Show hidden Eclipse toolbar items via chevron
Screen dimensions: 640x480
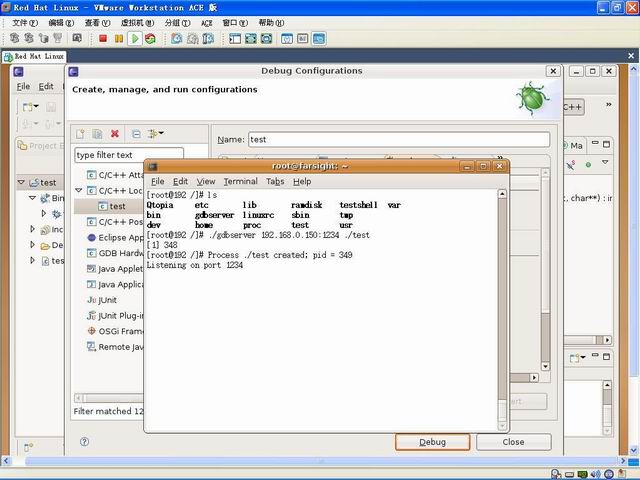(609, 104)
